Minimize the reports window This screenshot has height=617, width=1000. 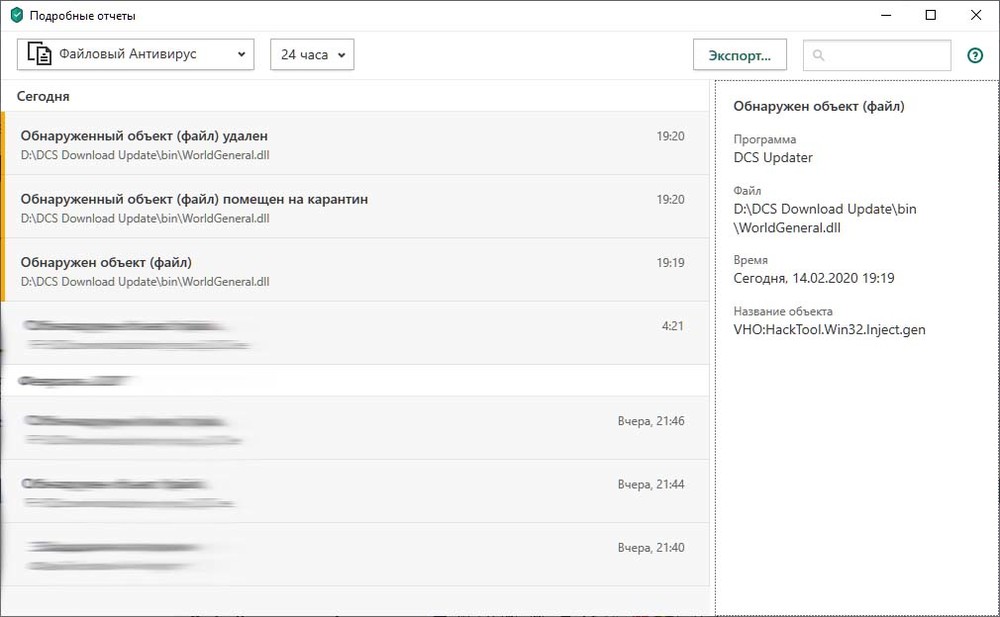885,15
